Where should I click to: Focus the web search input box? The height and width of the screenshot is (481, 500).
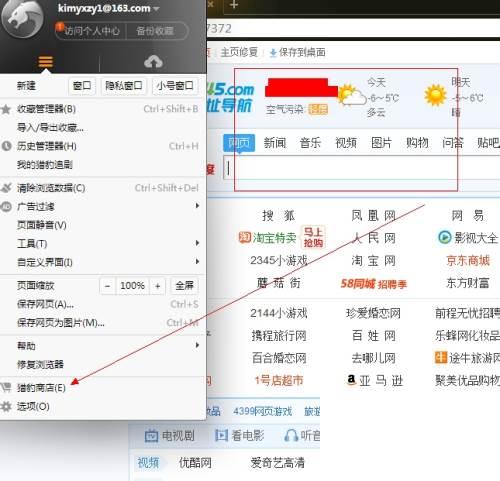[362, 168]
